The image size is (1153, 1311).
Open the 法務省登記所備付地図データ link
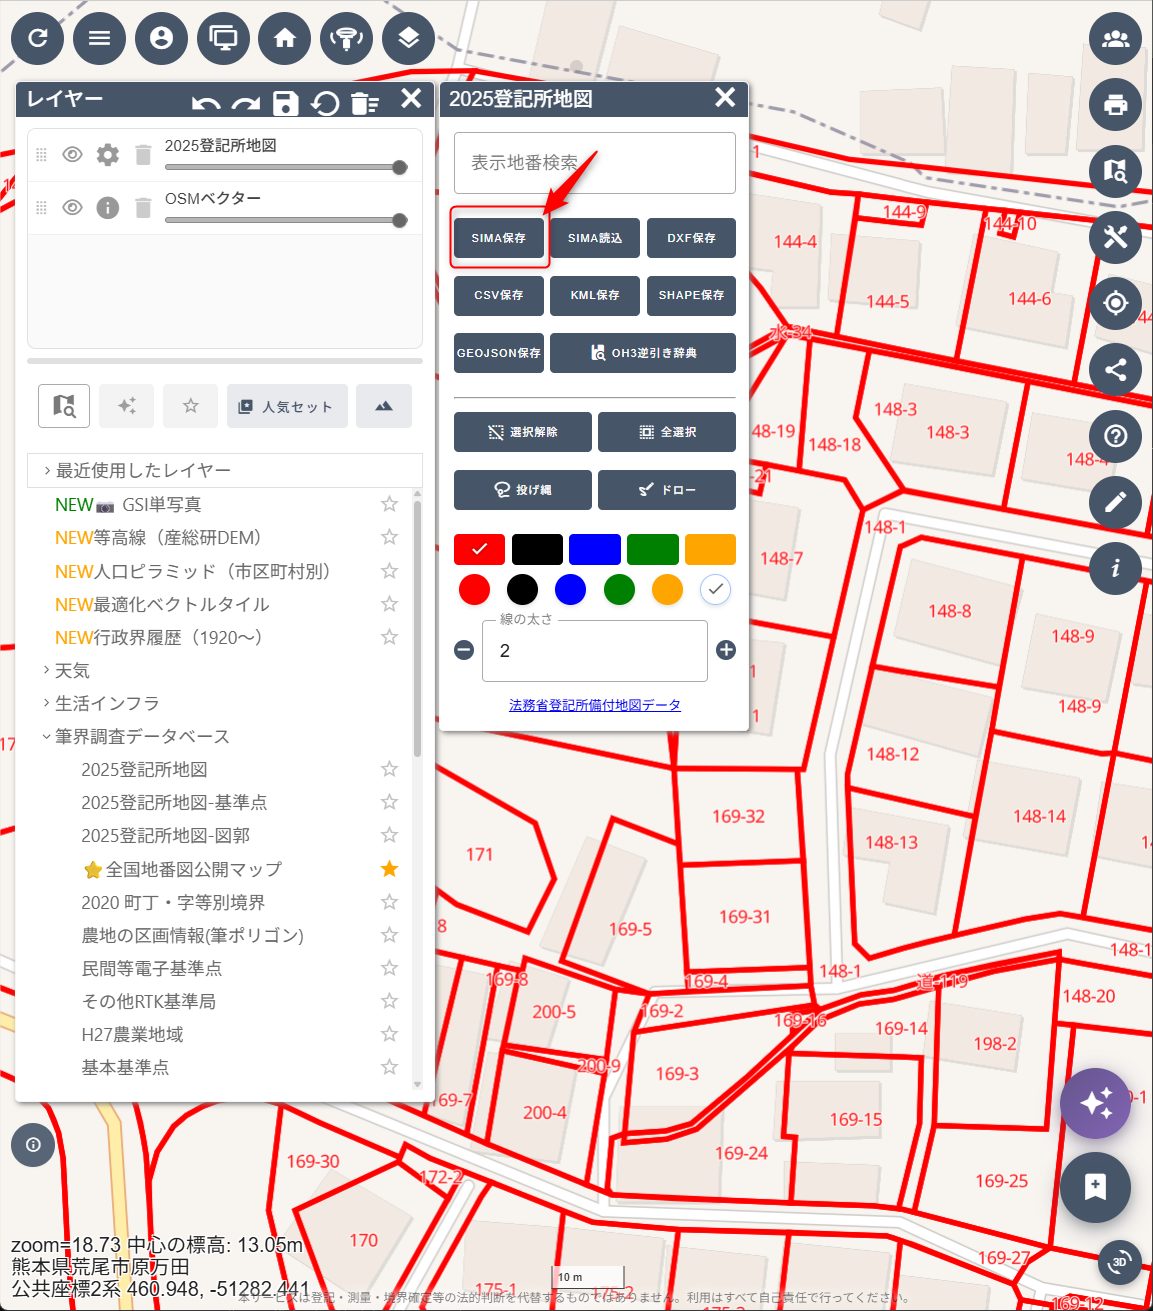594,705
